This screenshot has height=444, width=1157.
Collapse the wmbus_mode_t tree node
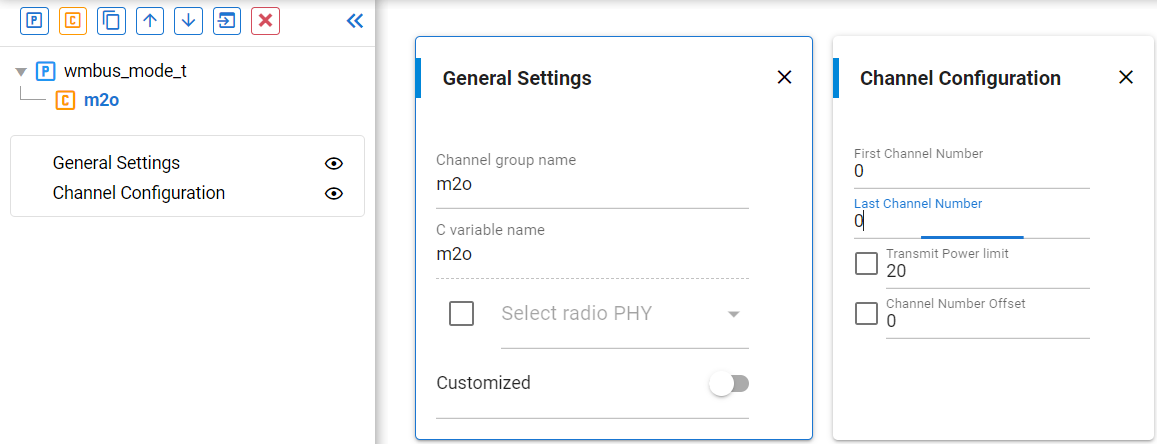pyautogui.click(x=21, y=72)
